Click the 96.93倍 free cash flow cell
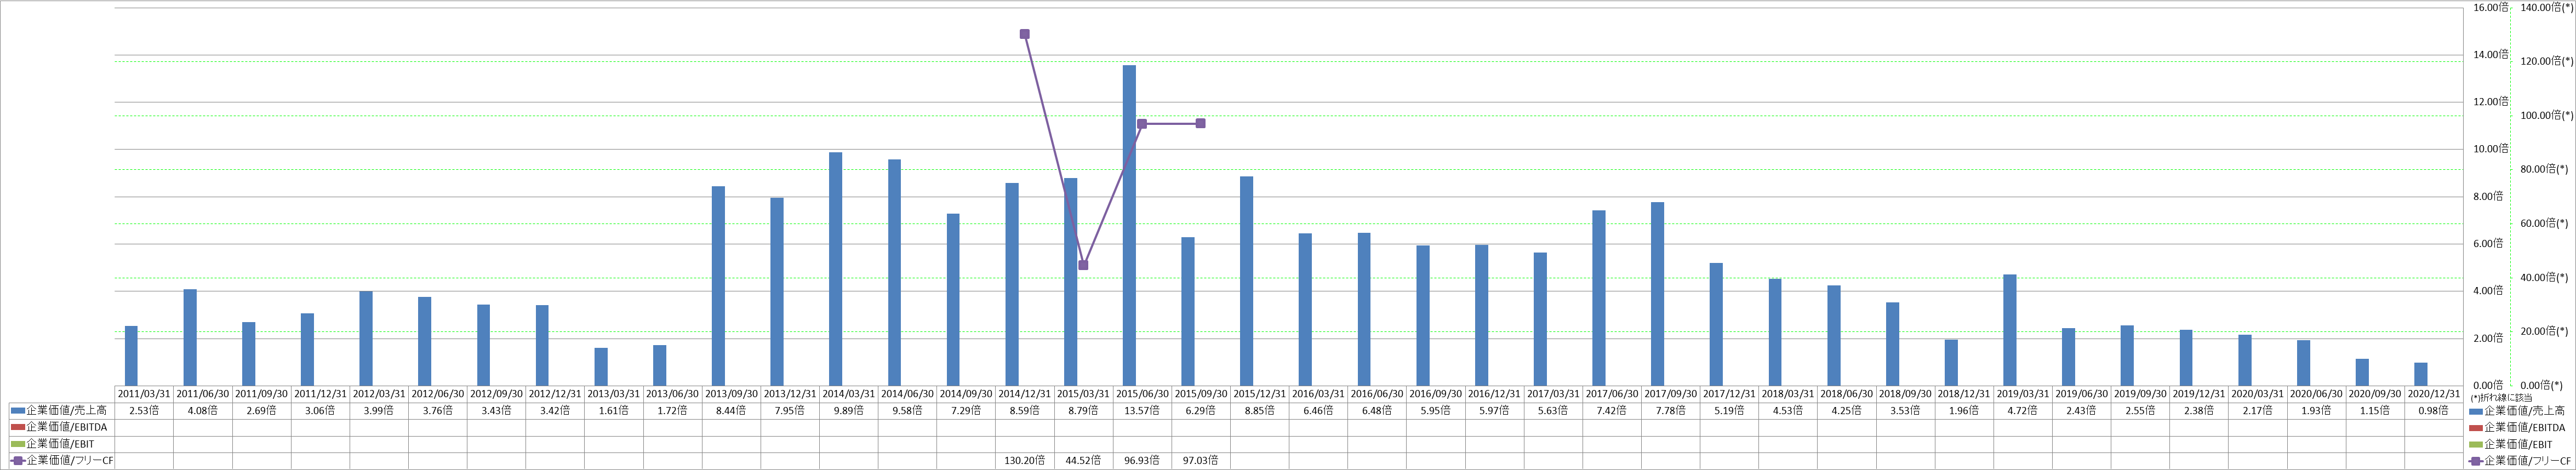This screenshot has height=470, width=2576. coord(1142,461)
